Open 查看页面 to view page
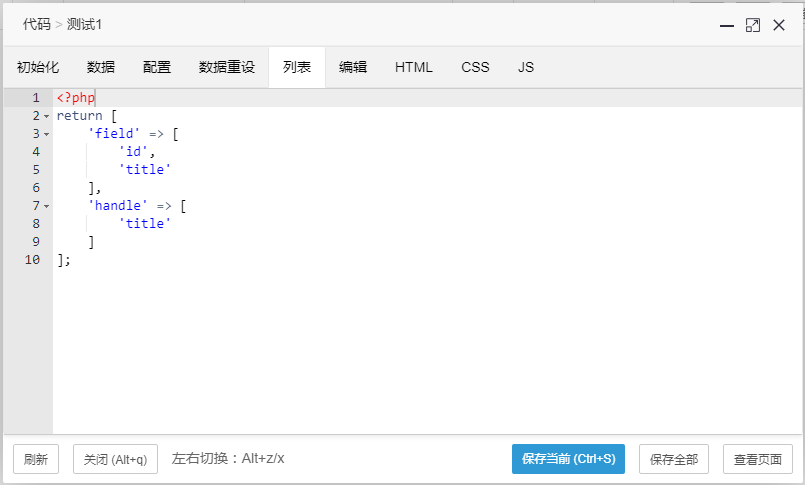The width and height of the screenshot is (805, 485). pos(758,459)
